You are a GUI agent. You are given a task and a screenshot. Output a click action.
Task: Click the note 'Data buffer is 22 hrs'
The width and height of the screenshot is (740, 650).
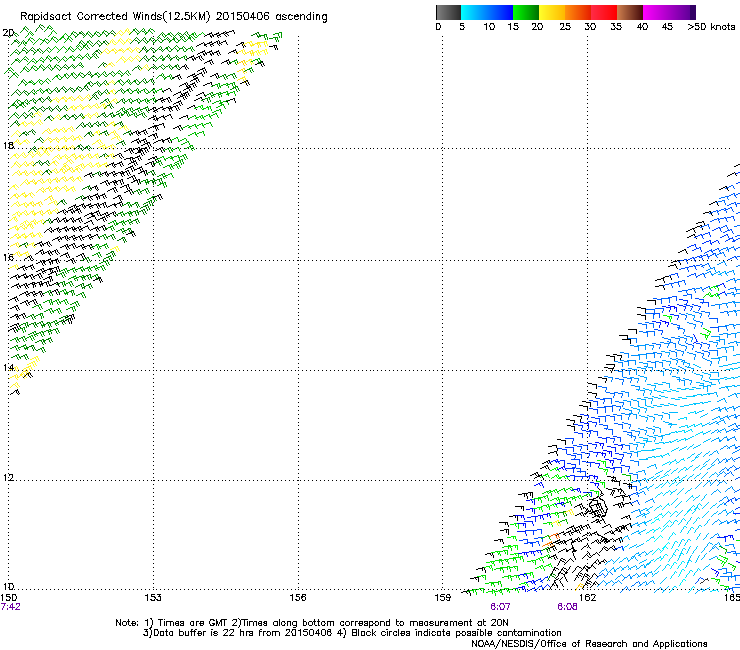point(204,633)
